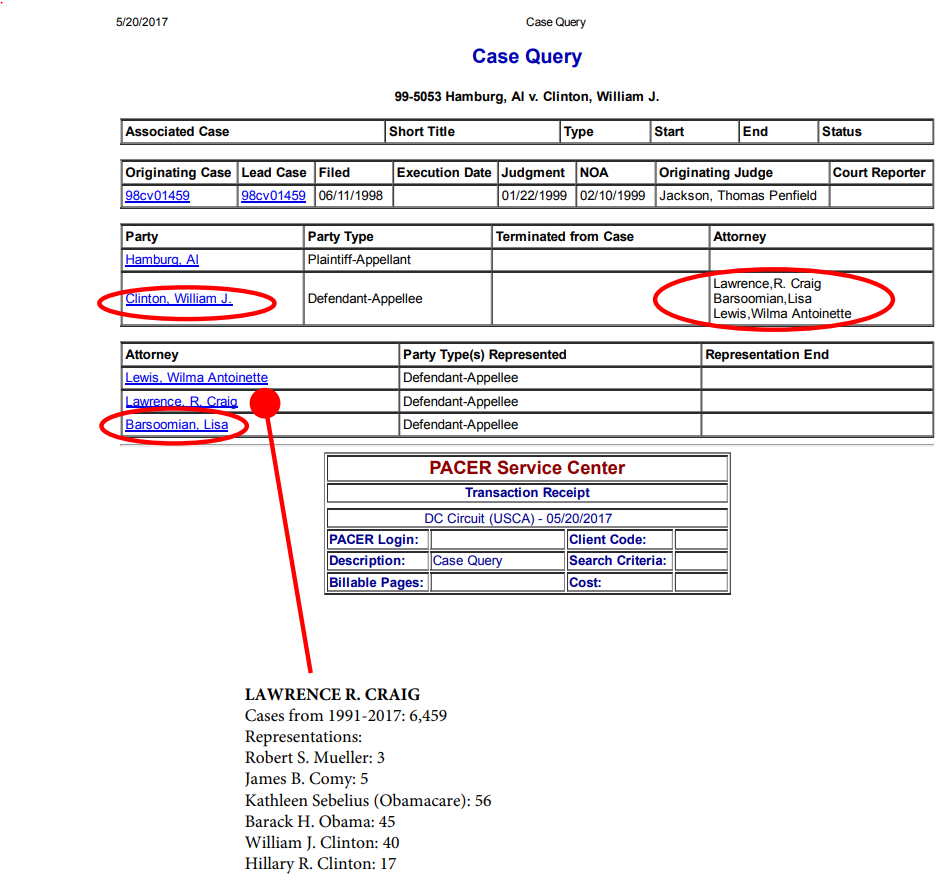Click the Short Title column header
The width and height of the screenshot is (952, 890).
[x=422, y=132]
